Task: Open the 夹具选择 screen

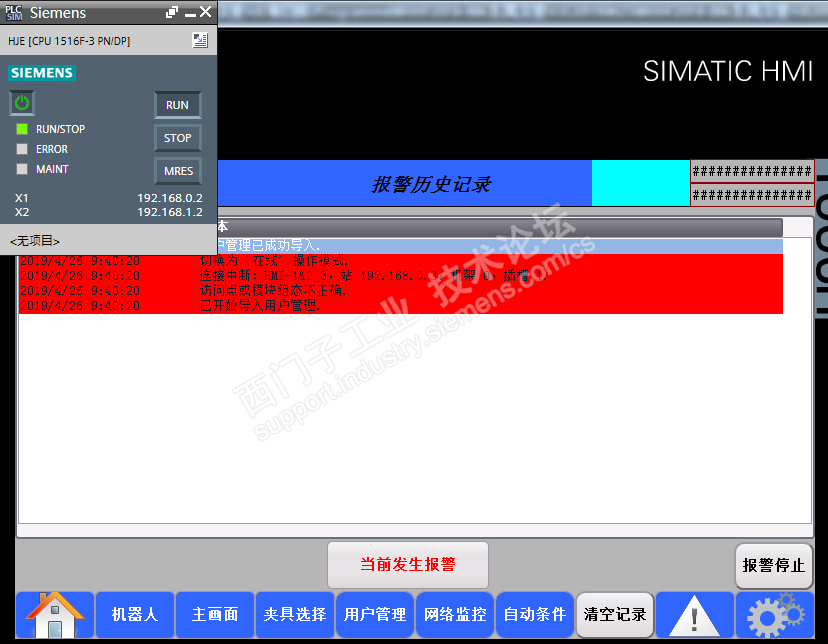Action: 295,615
